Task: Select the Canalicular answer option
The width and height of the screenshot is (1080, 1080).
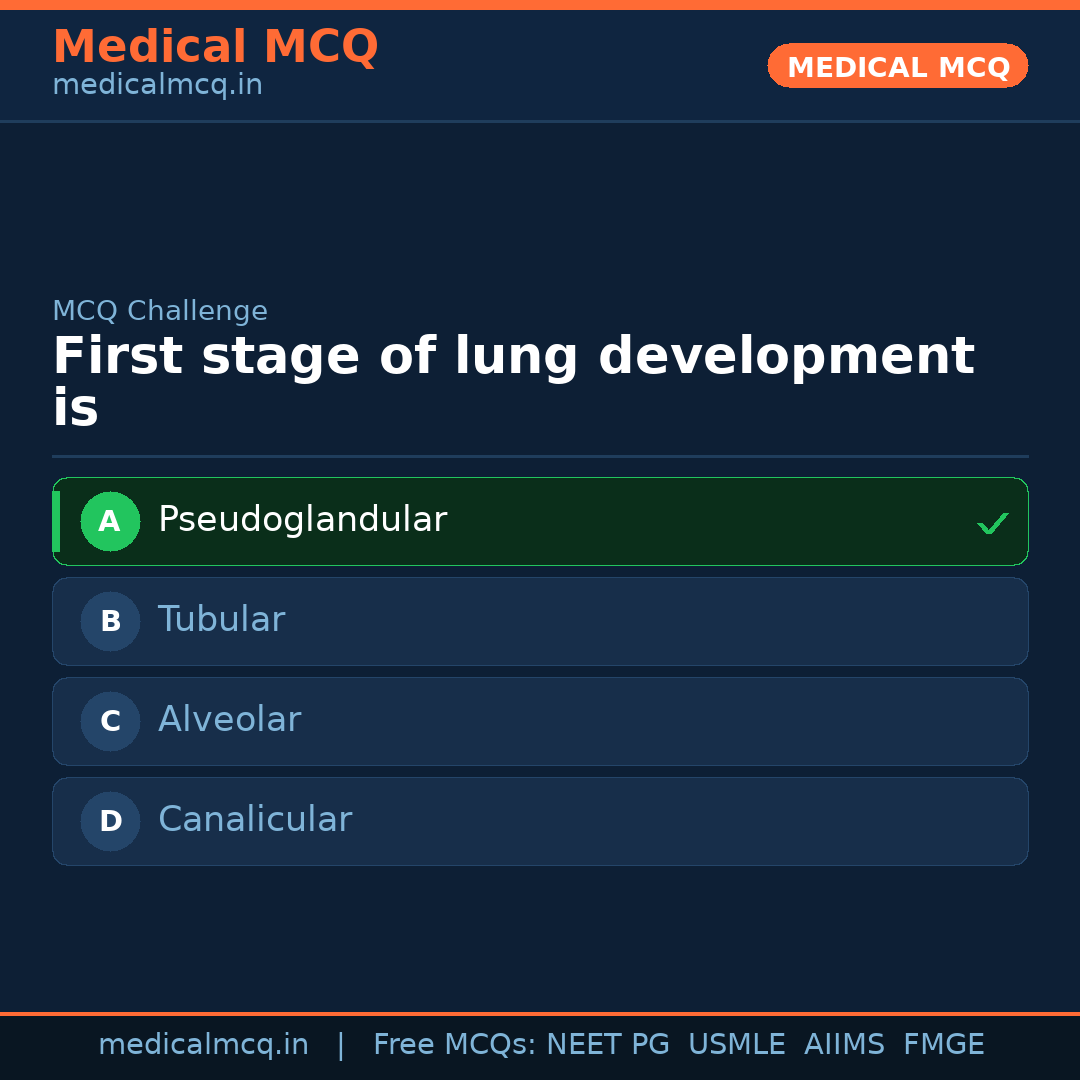Action: click(x=540, y=821)
